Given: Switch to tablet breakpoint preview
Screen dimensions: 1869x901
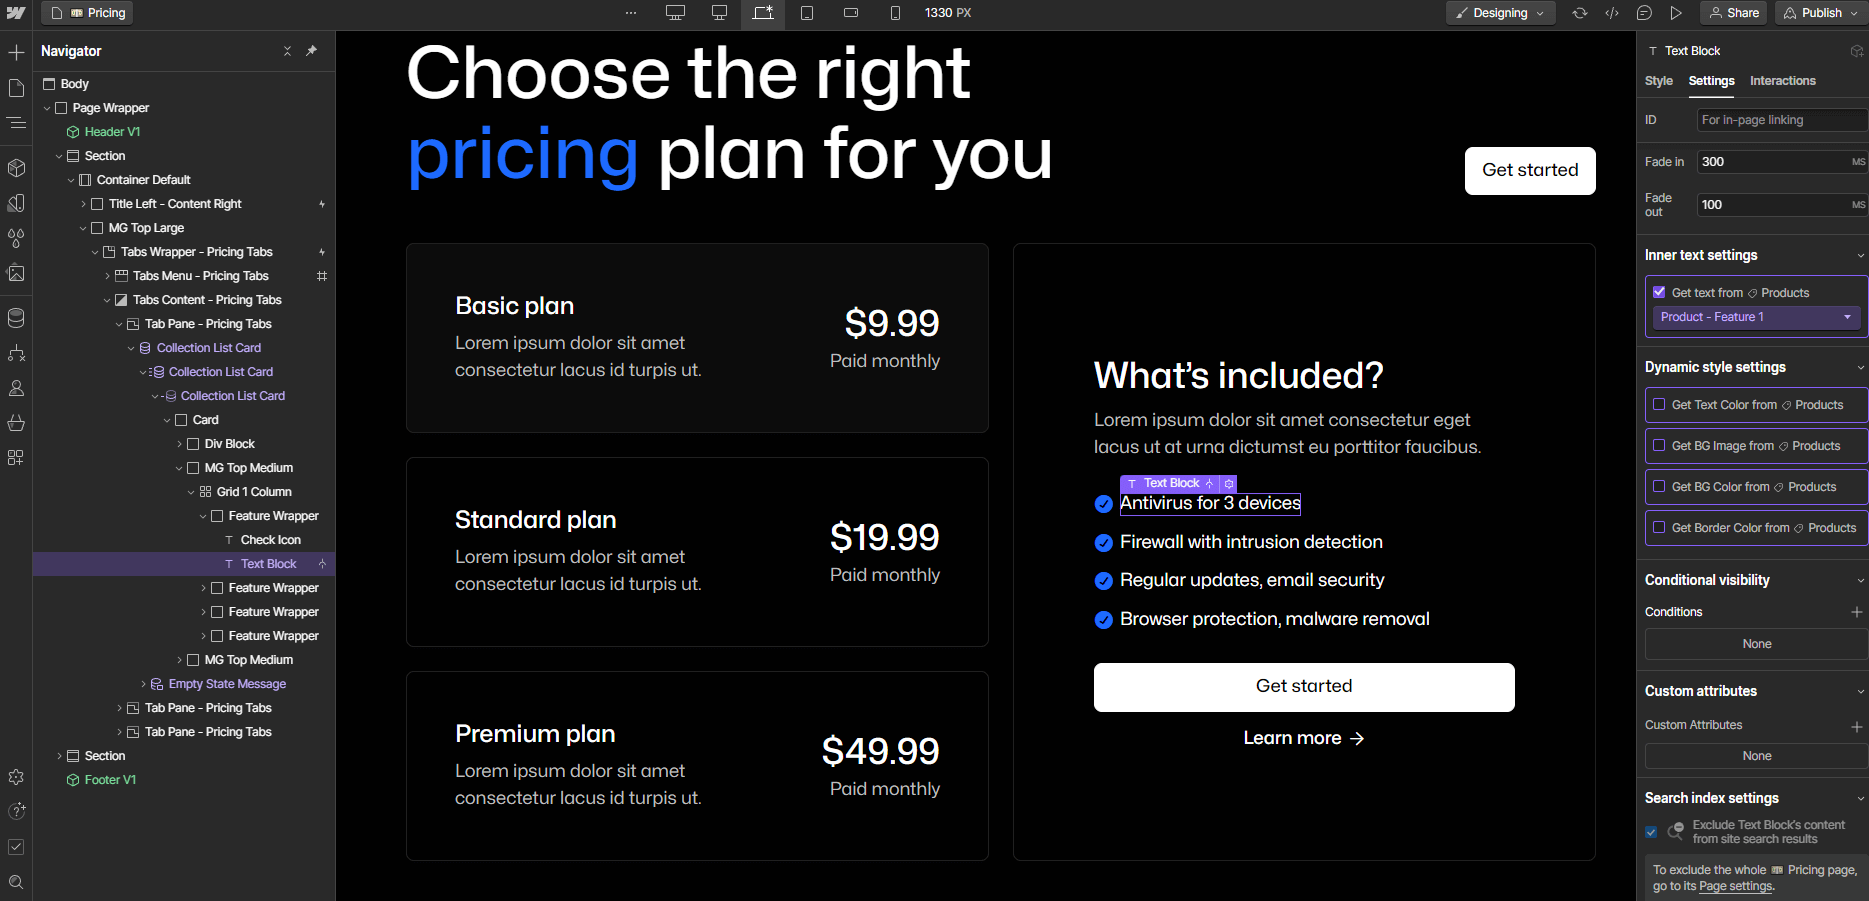Looking at the screenshot, I should pos(807,13).
